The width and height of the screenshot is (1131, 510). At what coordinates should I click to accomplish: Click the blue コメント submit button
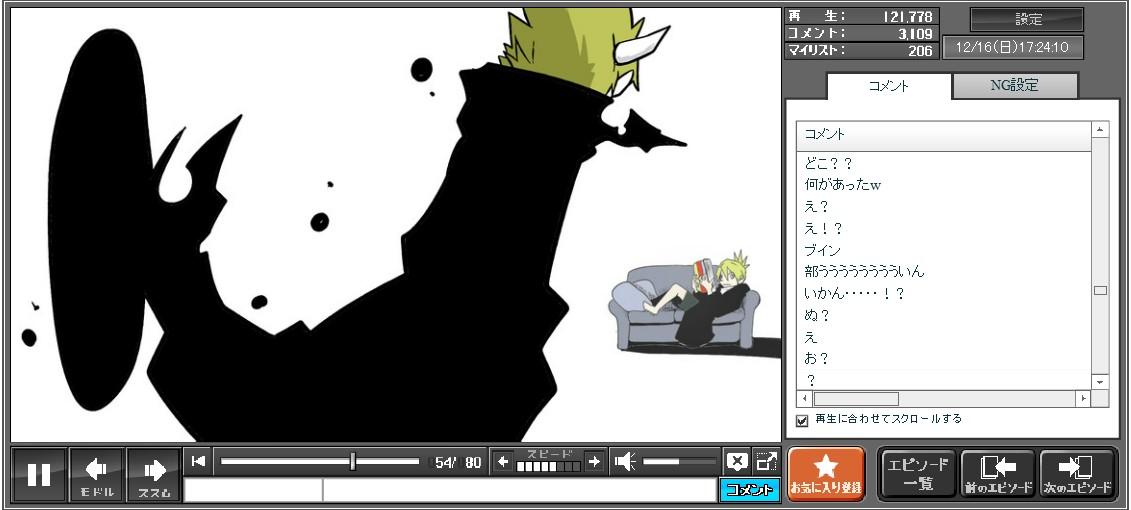point(749,490)
